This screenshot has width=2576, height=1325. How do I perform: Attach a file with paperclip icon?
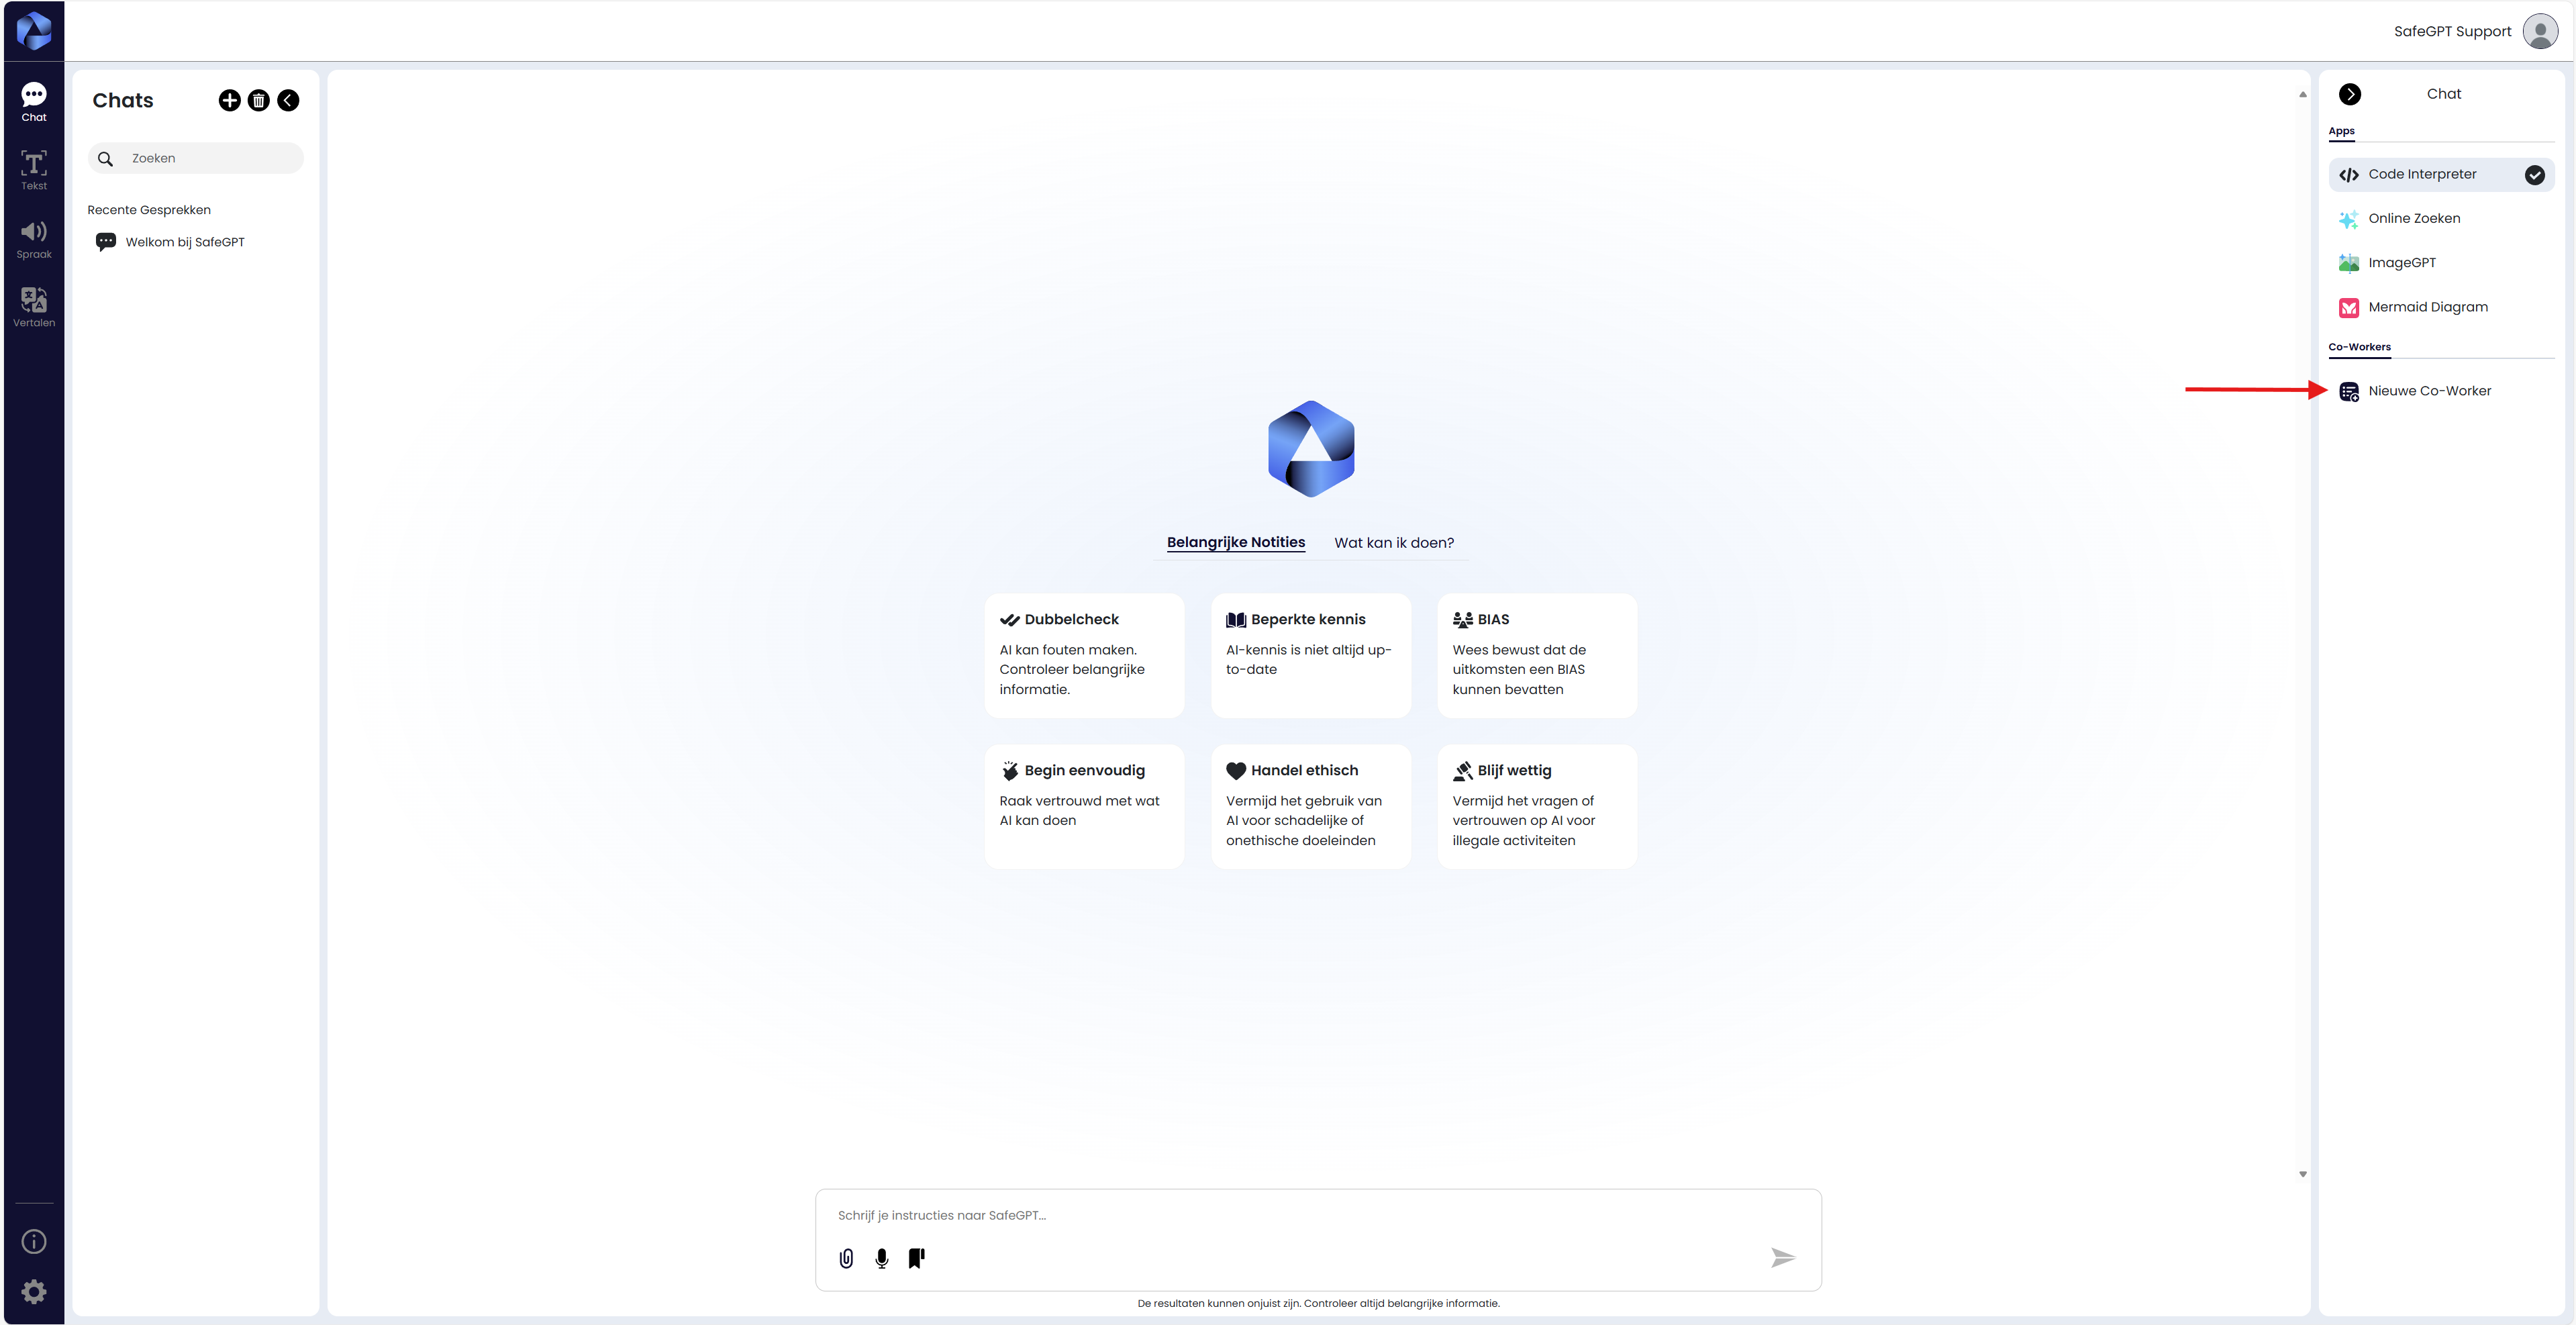pyautogui.click(x=846, y=1258)
